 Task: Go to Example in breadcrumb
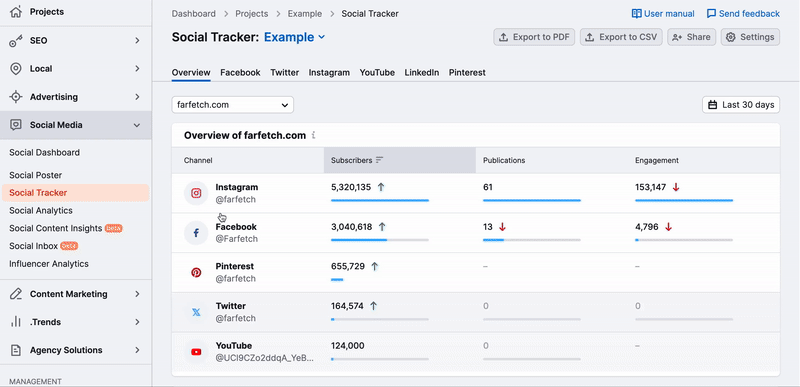point(305,14)
